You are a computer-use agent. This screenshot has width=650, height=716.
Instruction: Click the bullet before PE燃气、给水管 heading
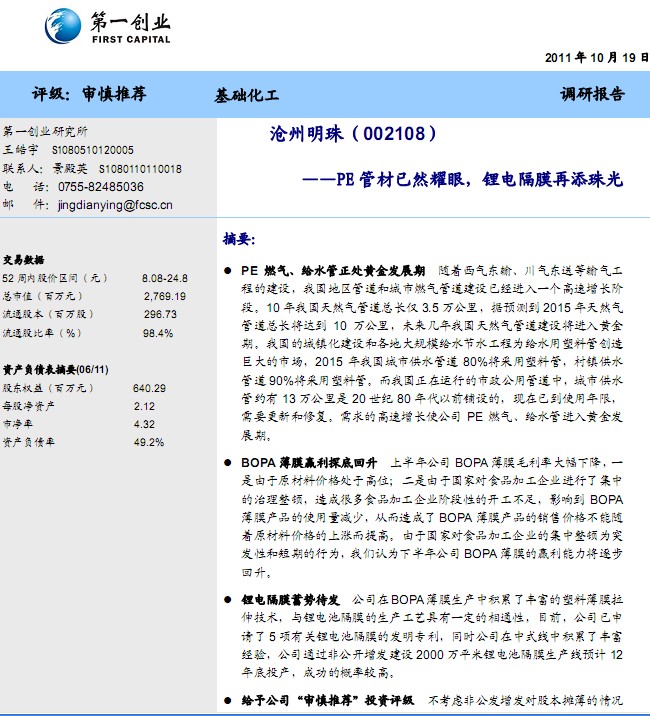[x=229, y=271]
